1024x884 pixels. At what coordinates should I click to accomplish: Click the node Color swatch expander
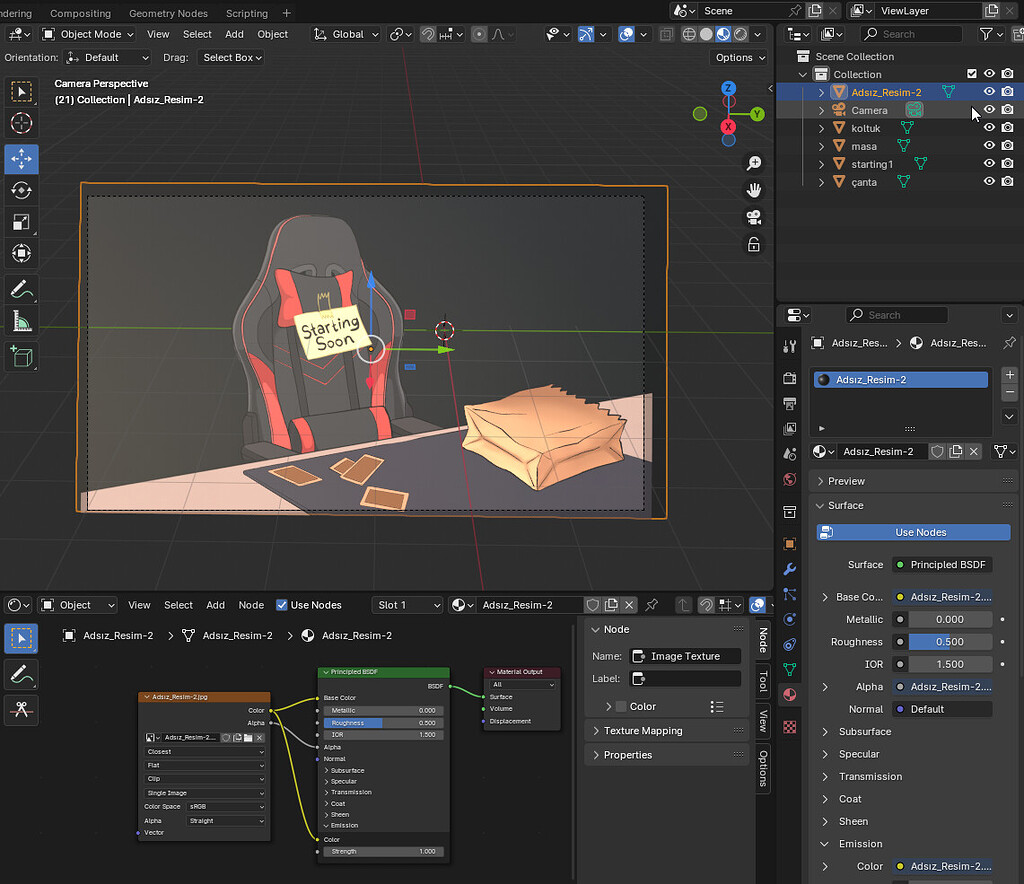tap(609, 706)
